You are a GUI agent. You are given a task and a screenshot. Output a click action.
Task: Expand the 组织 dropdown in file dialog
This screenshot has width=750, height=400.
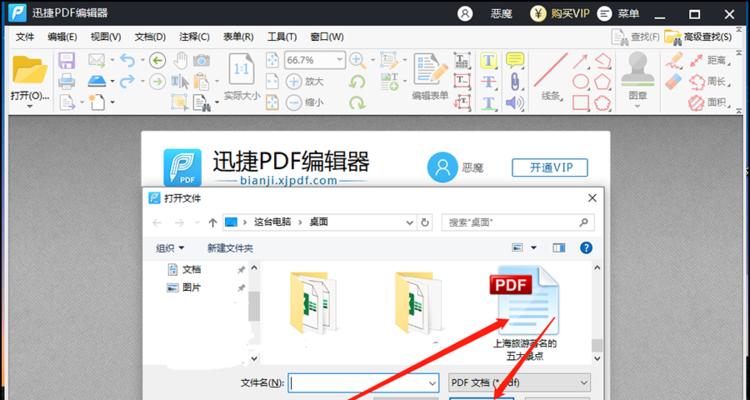pos(170,248)
